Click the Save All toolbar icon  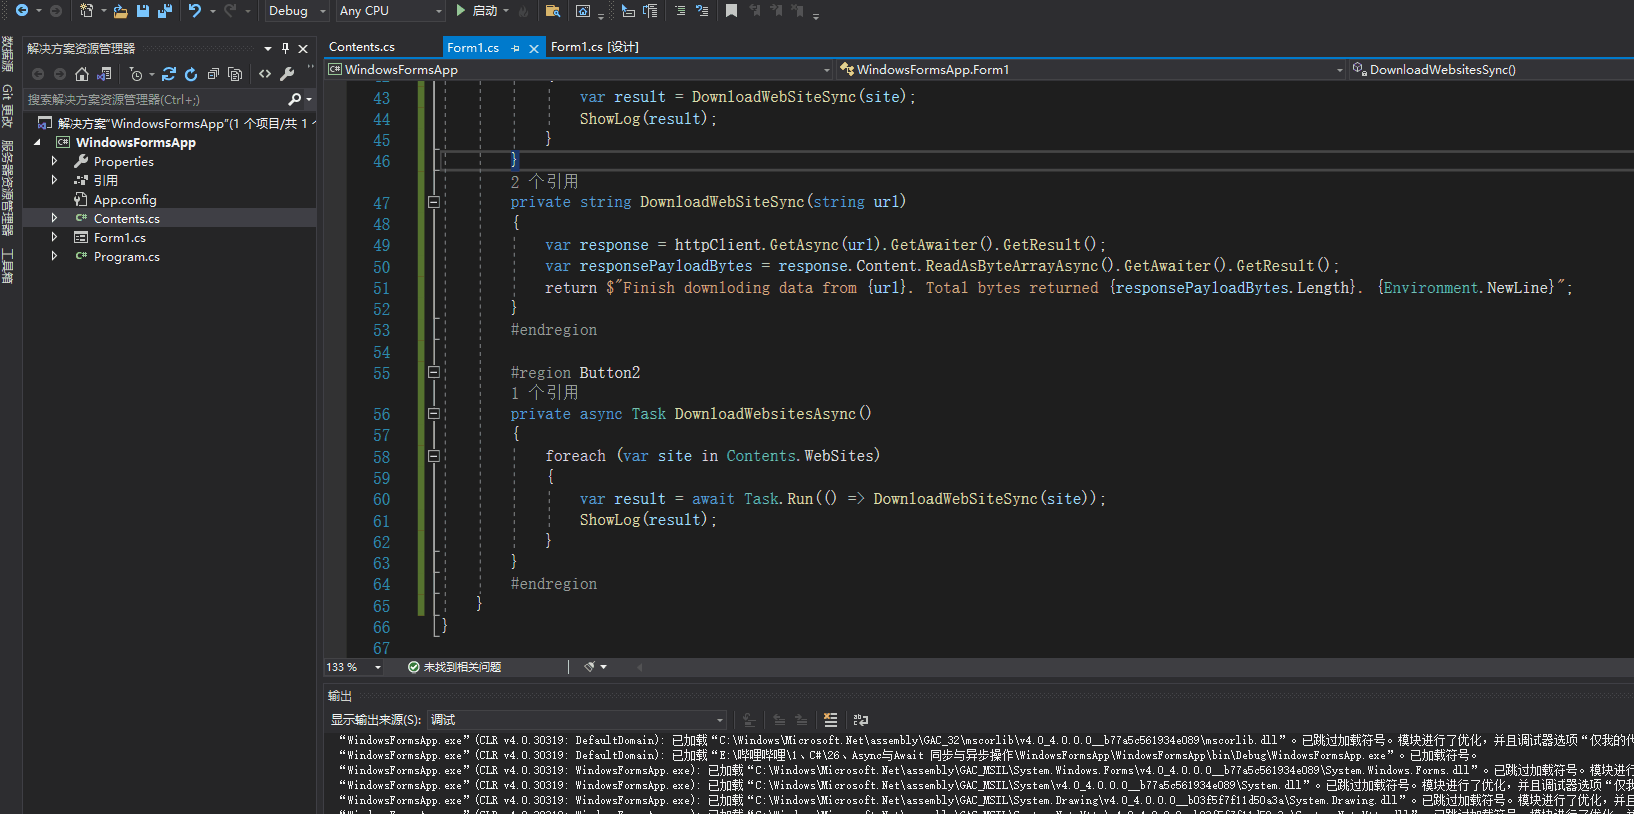tap(164, 11)
